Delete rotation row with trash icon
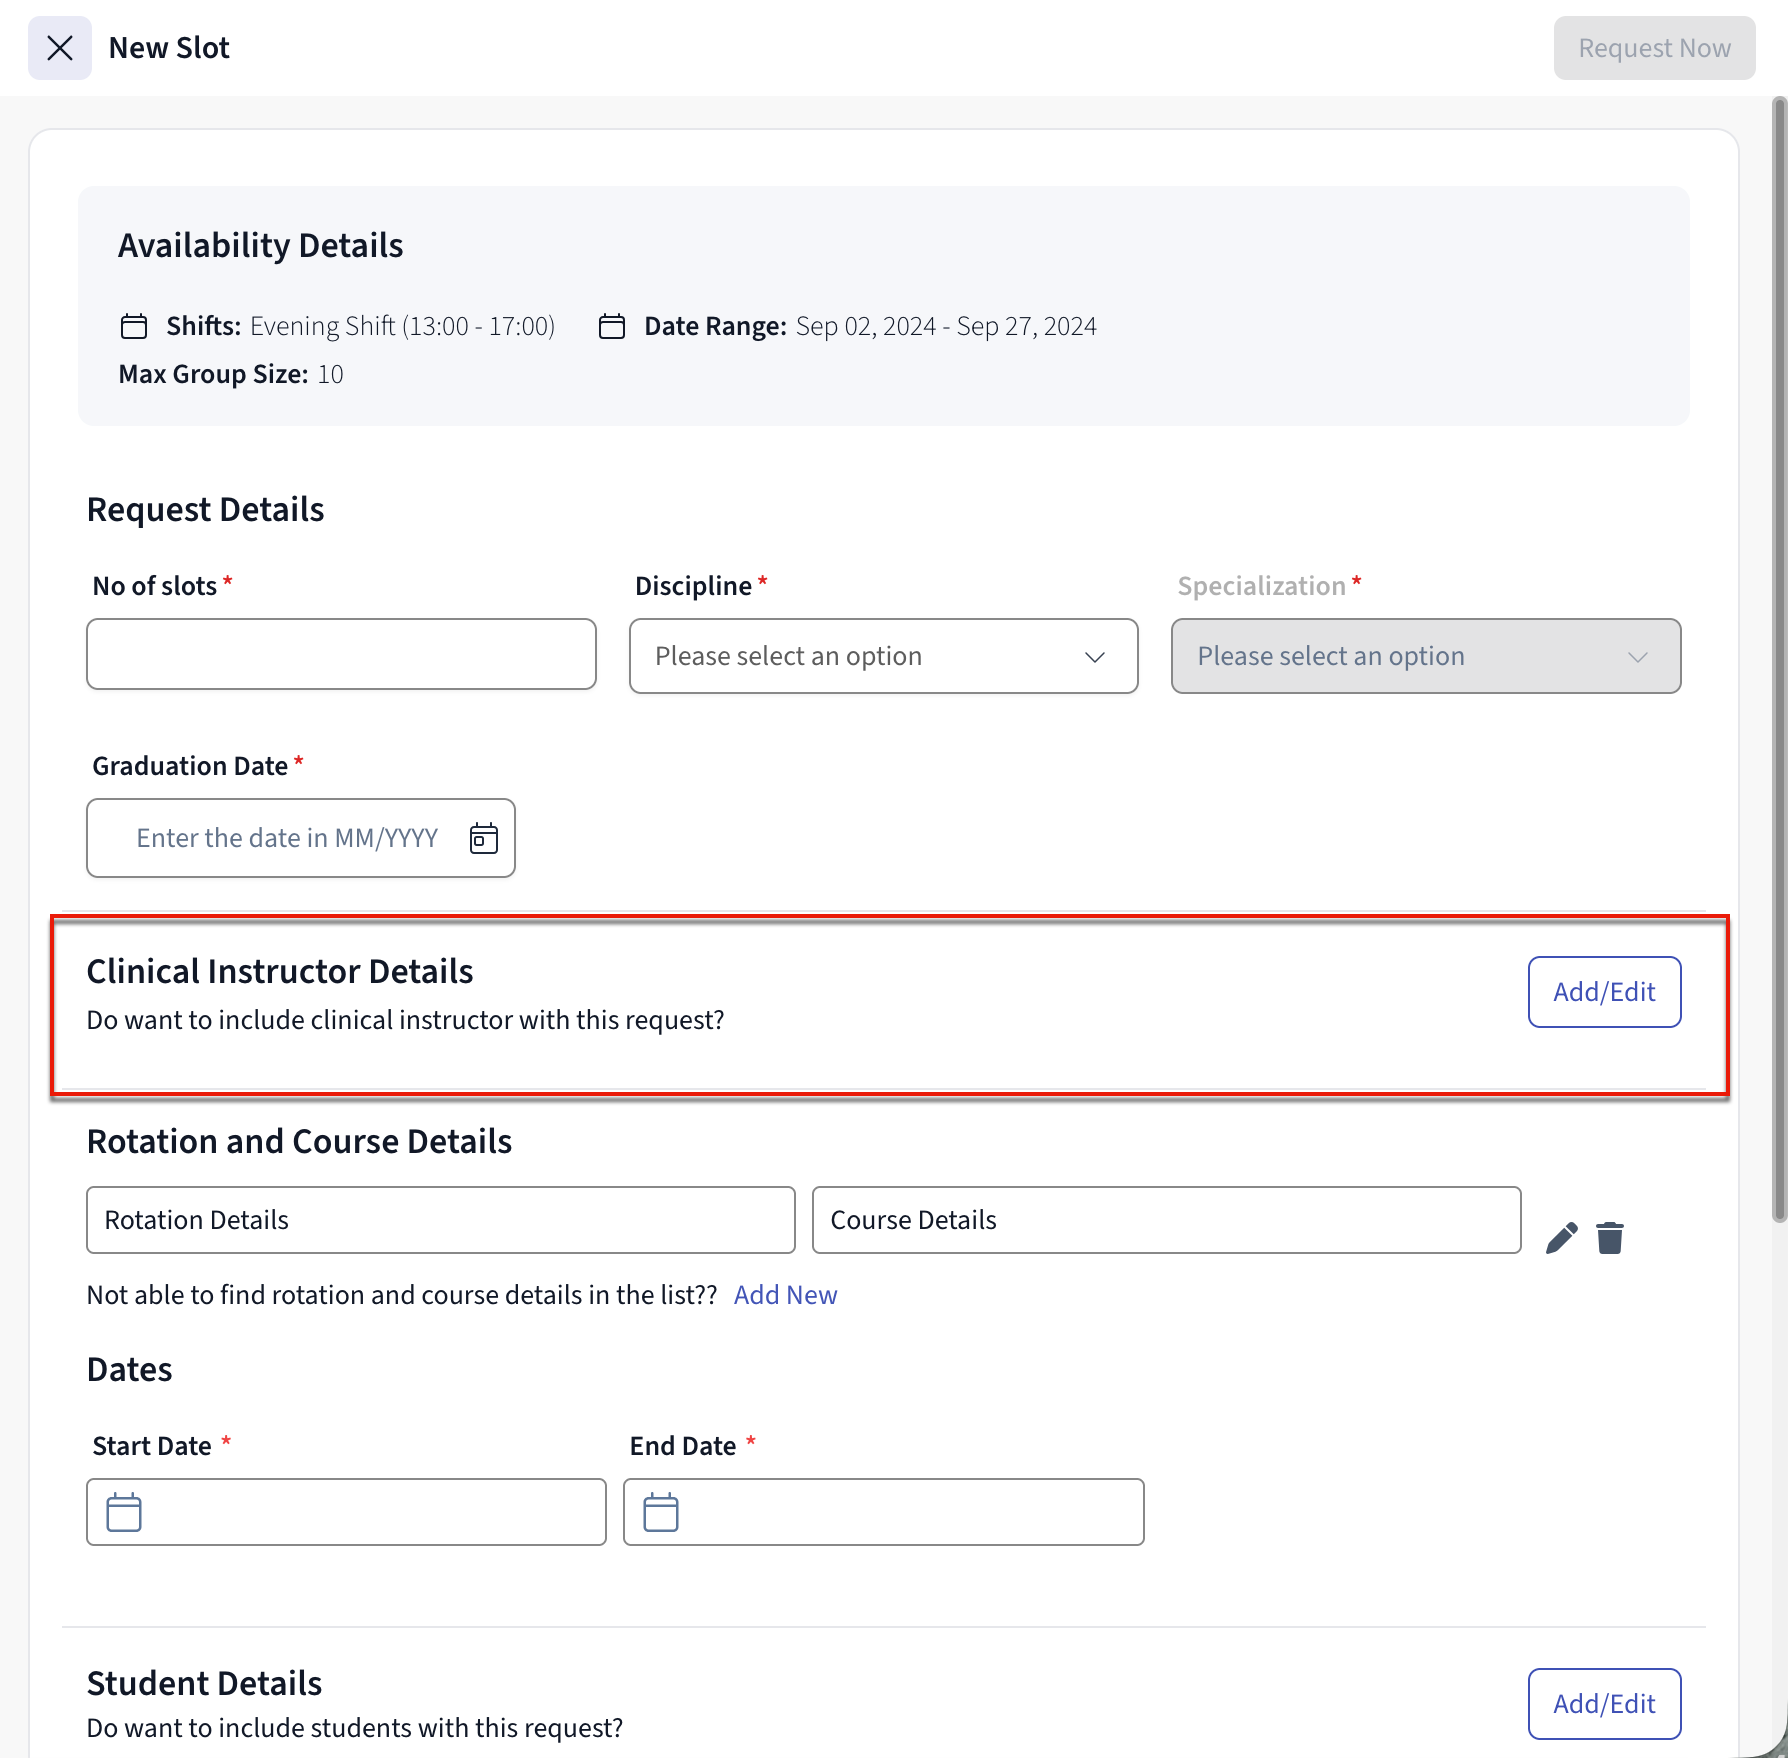Image resolution: width=1788 pixels, height=1758 pixels. click(1610, 1238)
